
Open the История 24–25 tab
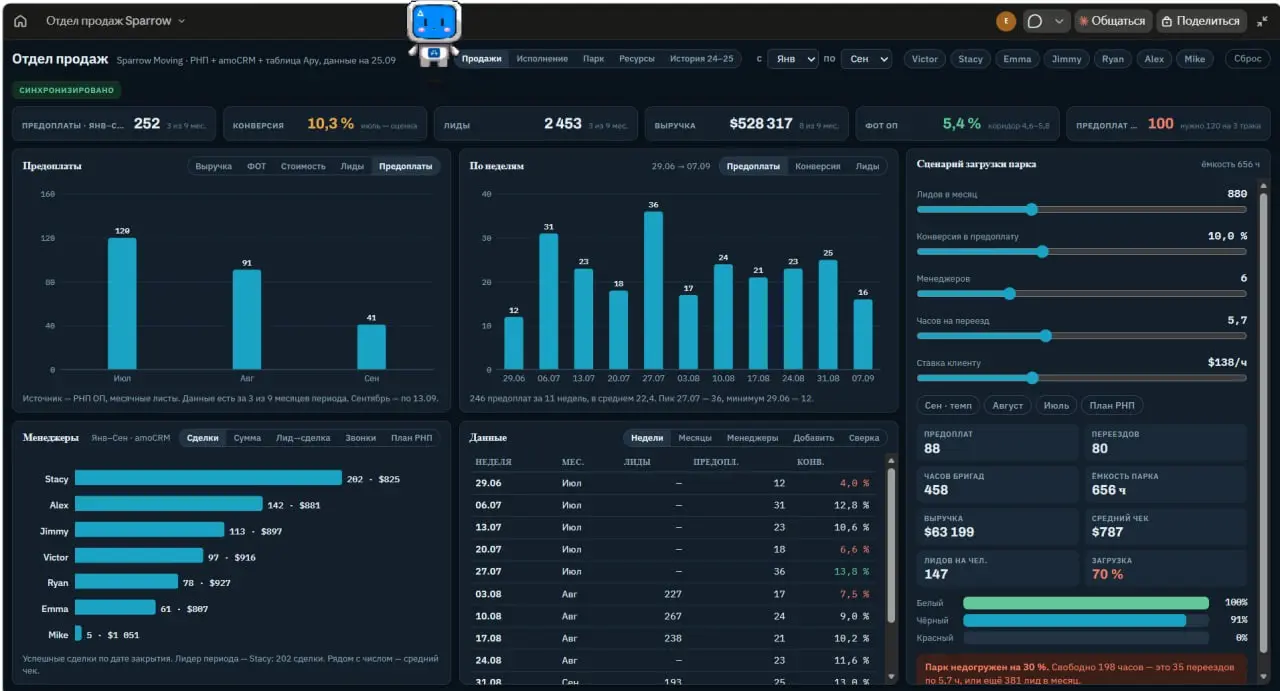pyautogui.click(x=702, y=59)
